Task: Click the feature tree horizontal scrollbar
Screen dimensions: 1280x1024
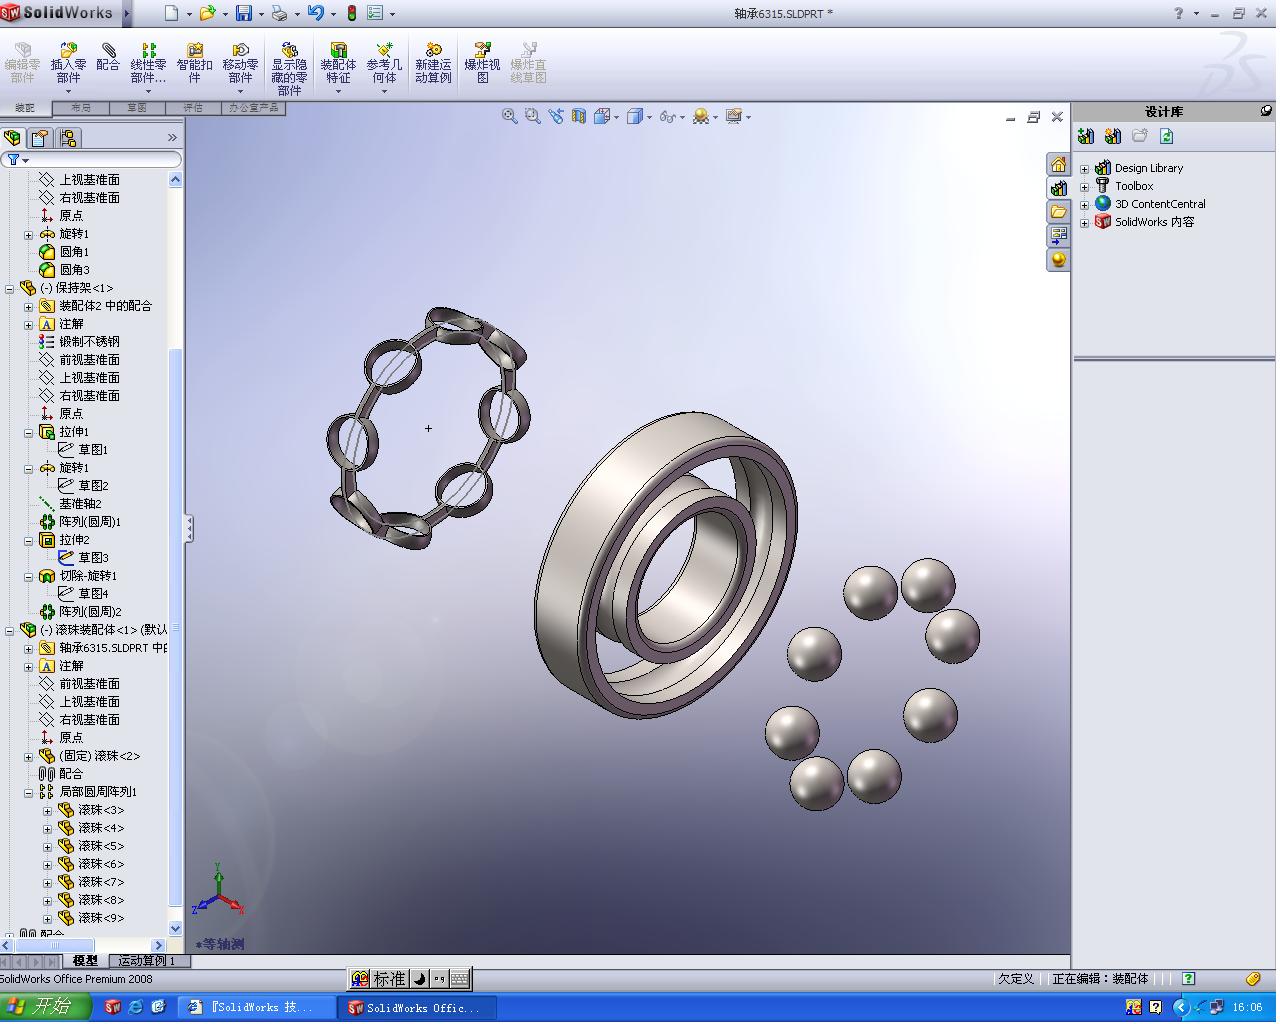Action: pyautogui.click(x=83, y=945)
